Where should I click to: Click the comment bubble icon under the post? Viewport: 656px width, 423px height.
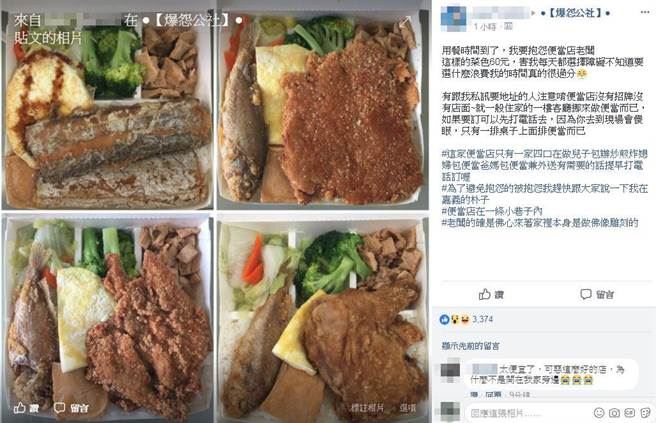pos(585,294)
